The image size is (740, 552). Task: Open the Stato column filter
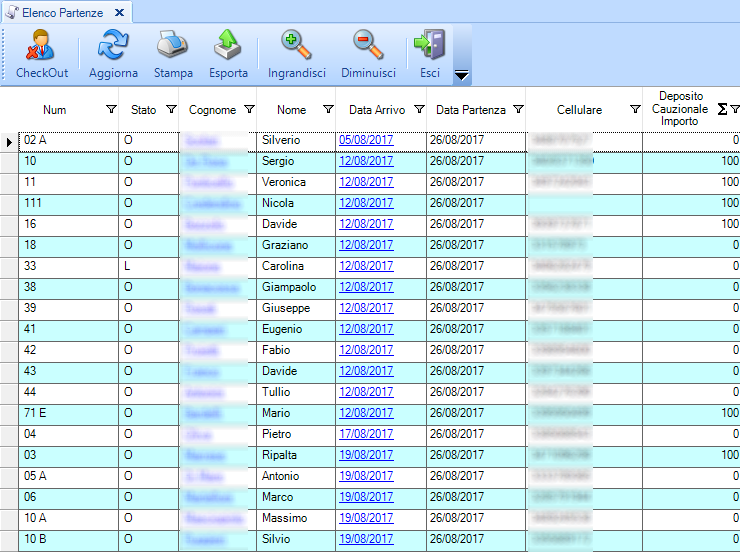(171, 110)
